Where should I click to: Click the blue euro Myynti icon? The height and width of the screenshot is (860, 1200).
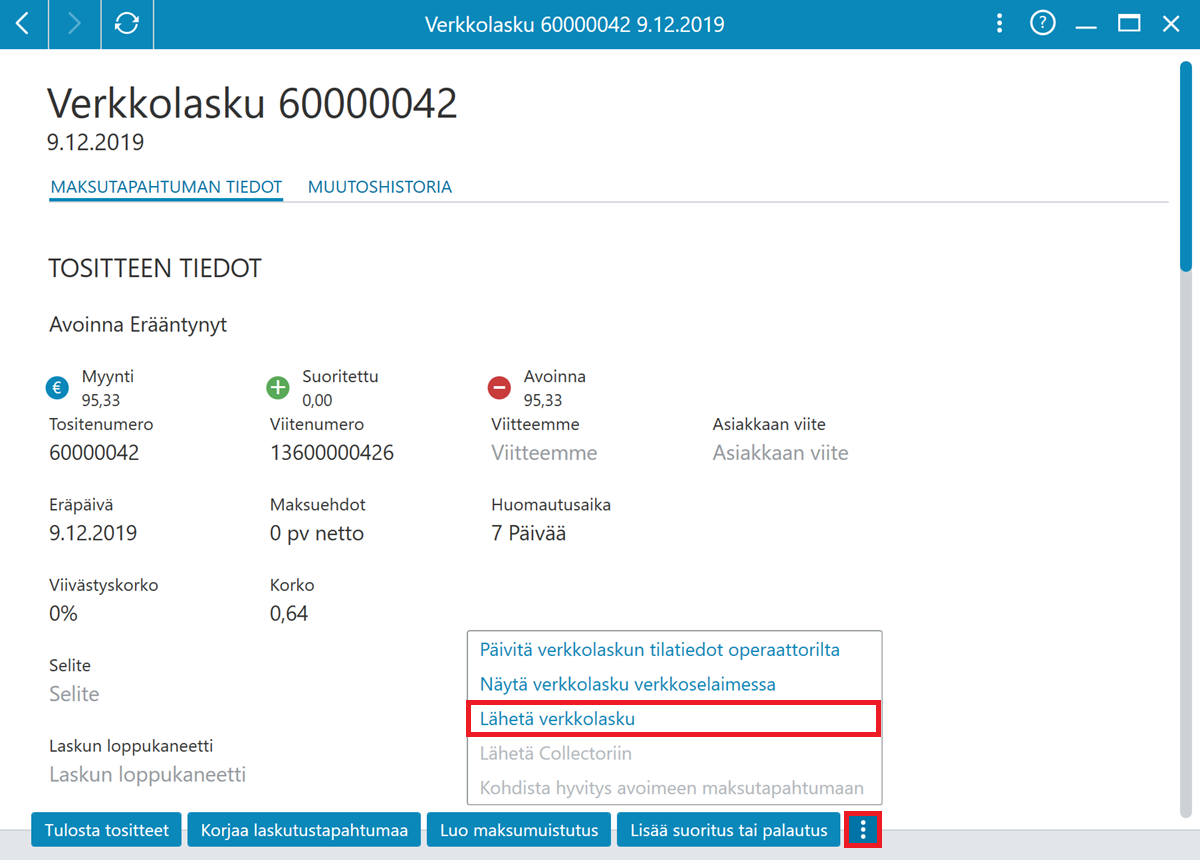pos(58,388)
